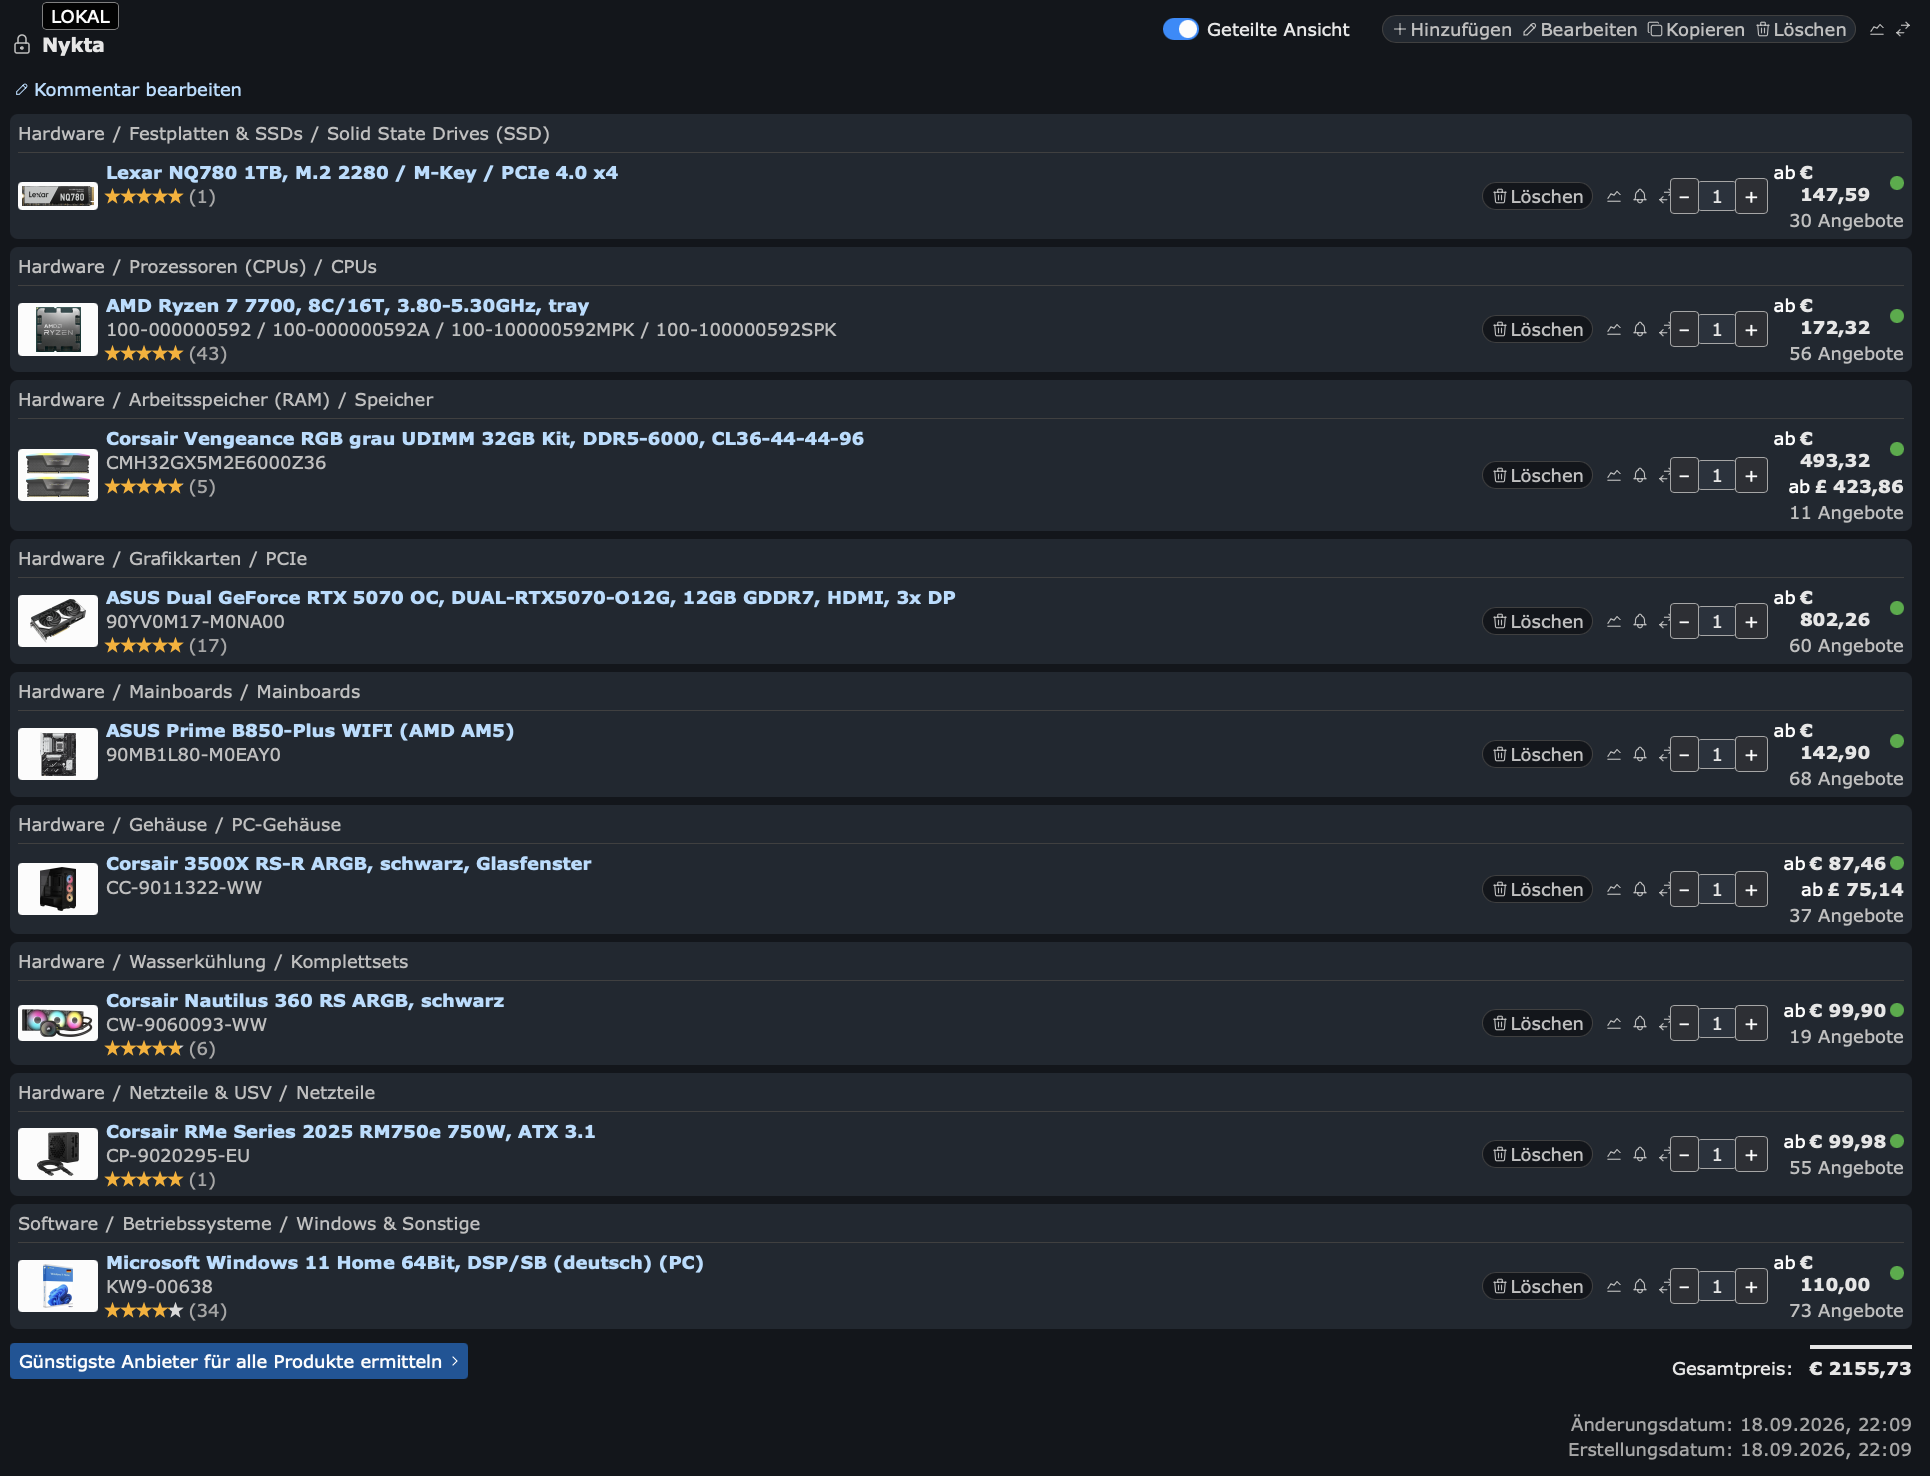Click Günstigste Anbieter für alle Produkte ermitteln
1930x1476 pixels.
click(x=239, y=1362)
